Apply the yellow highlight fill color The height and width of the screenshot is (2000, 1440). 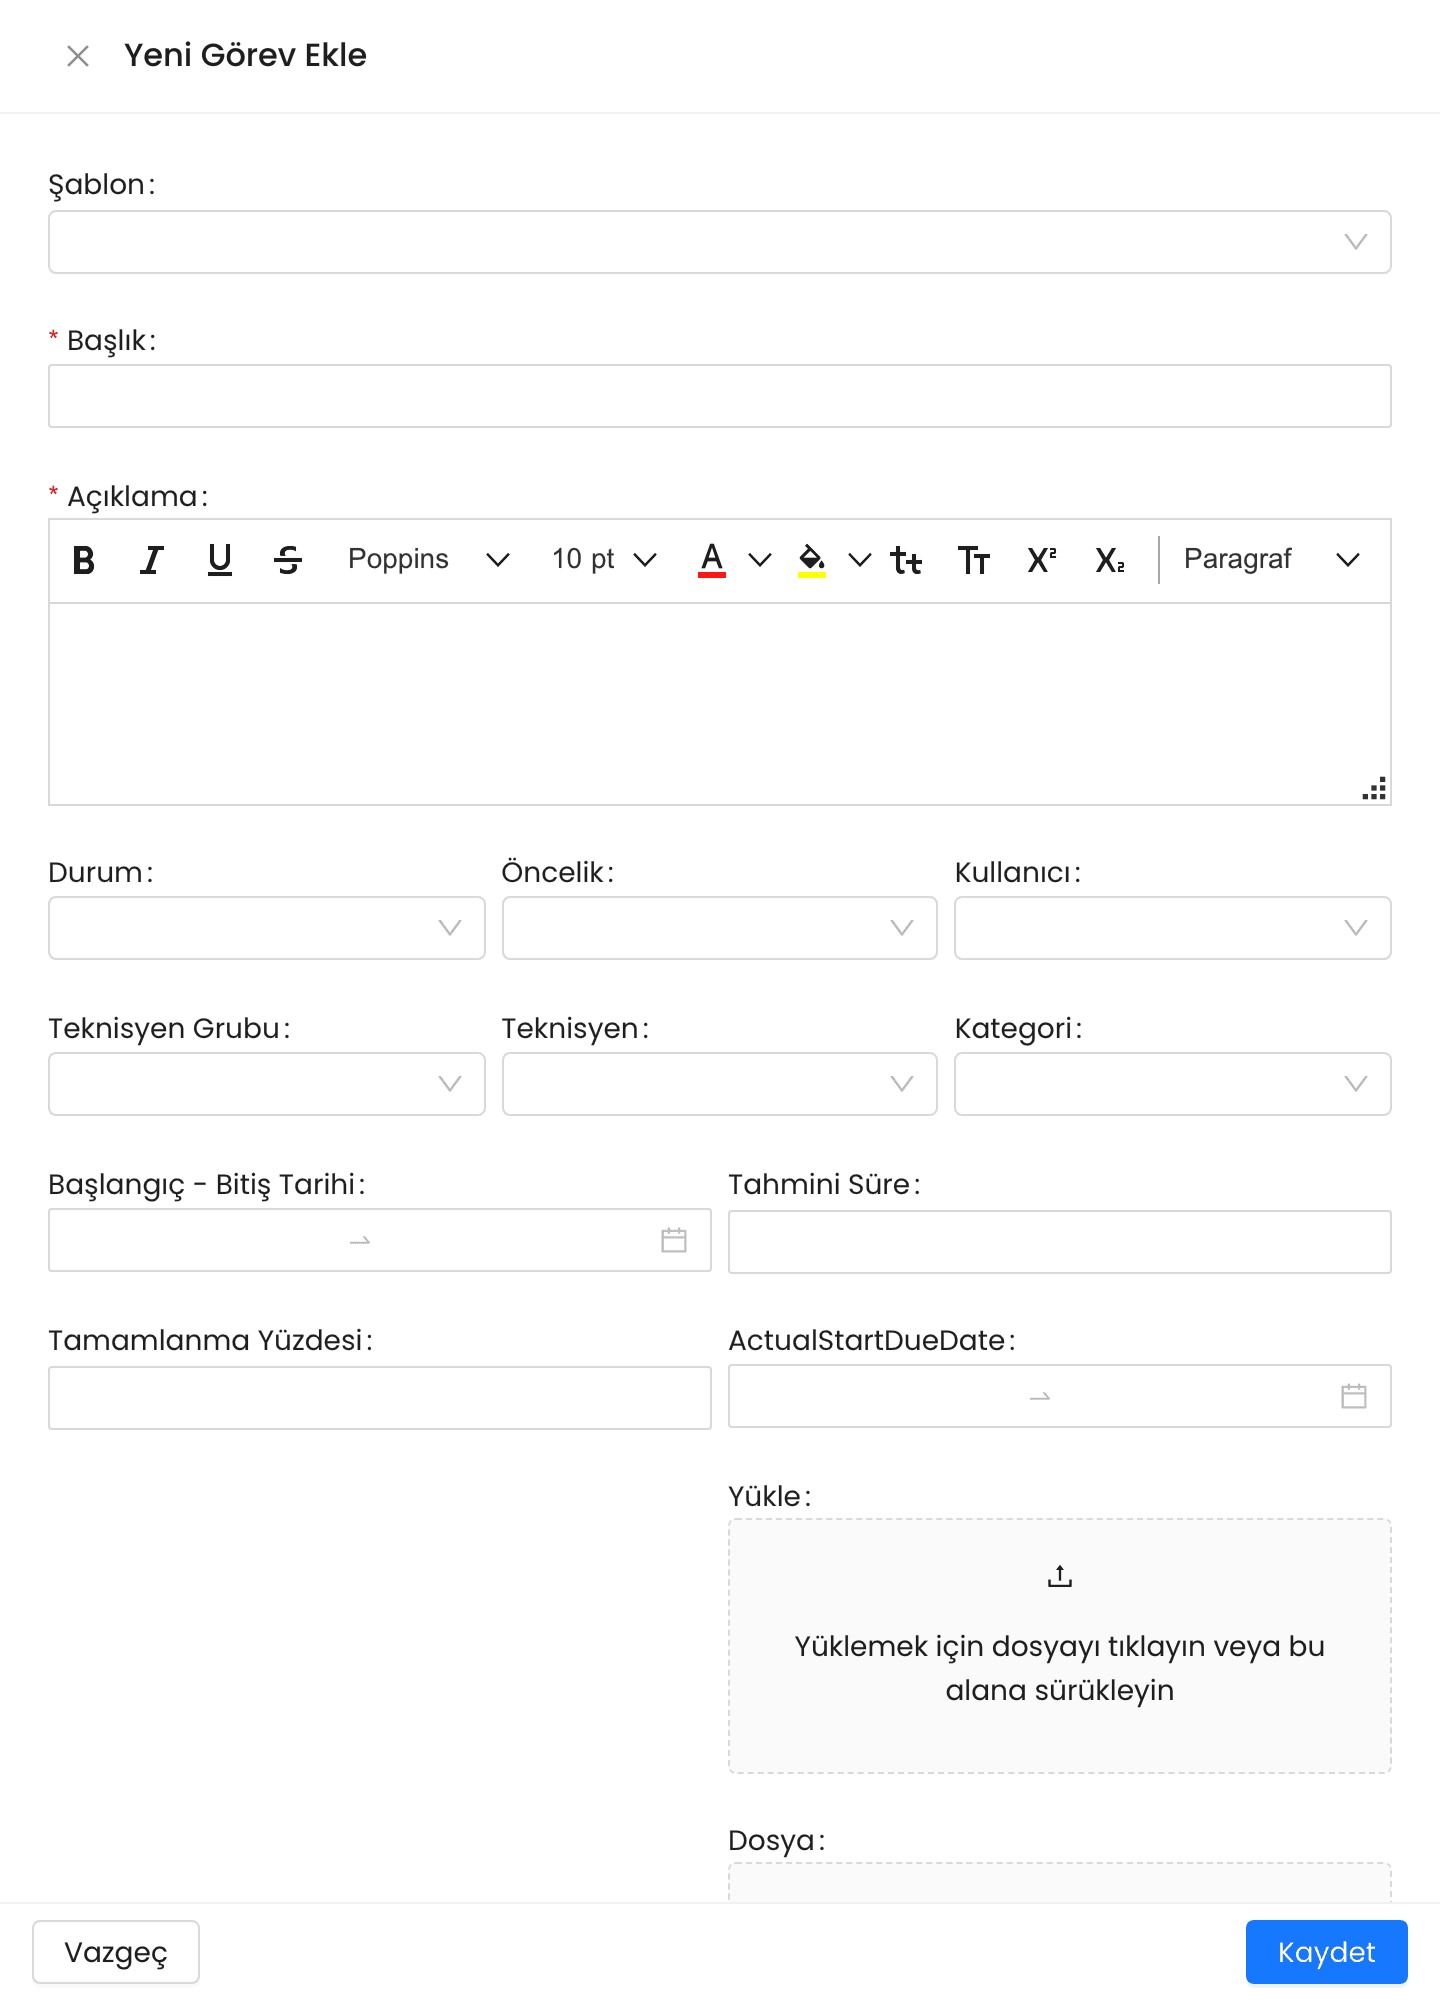pyautogui.click(x=812, y=560)
